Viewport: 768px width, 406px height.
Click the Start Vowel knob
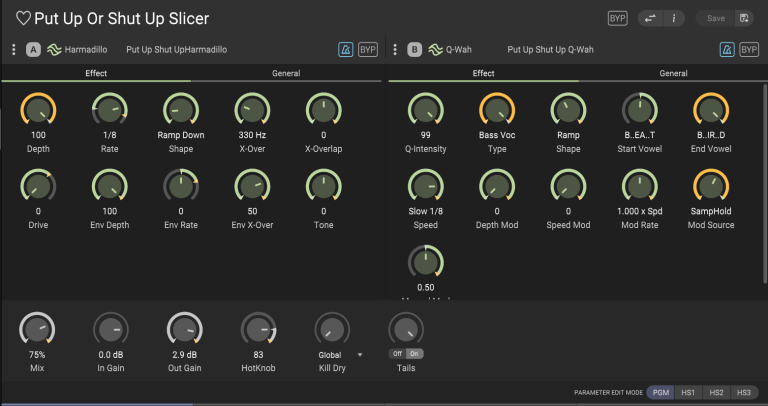[640, 110]
